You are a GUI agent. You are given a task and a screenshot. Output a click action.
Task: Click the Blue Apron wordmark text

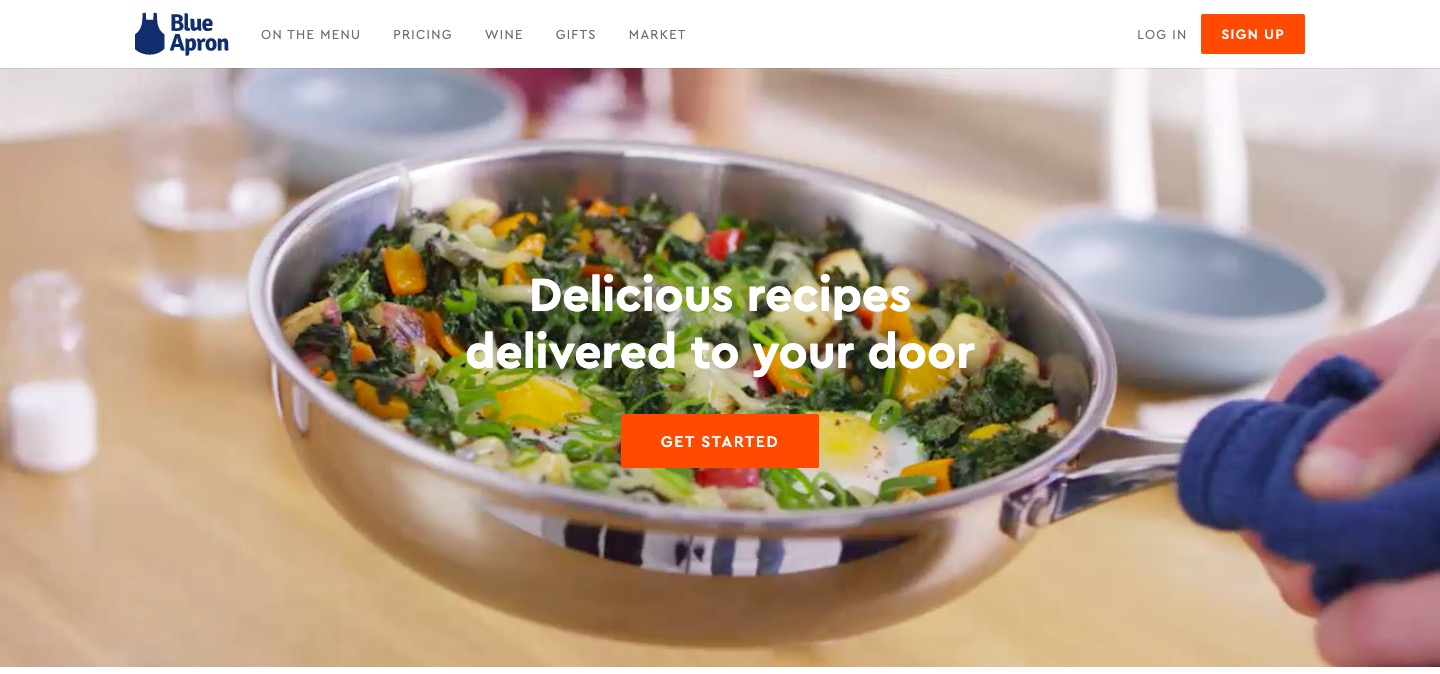199,34
